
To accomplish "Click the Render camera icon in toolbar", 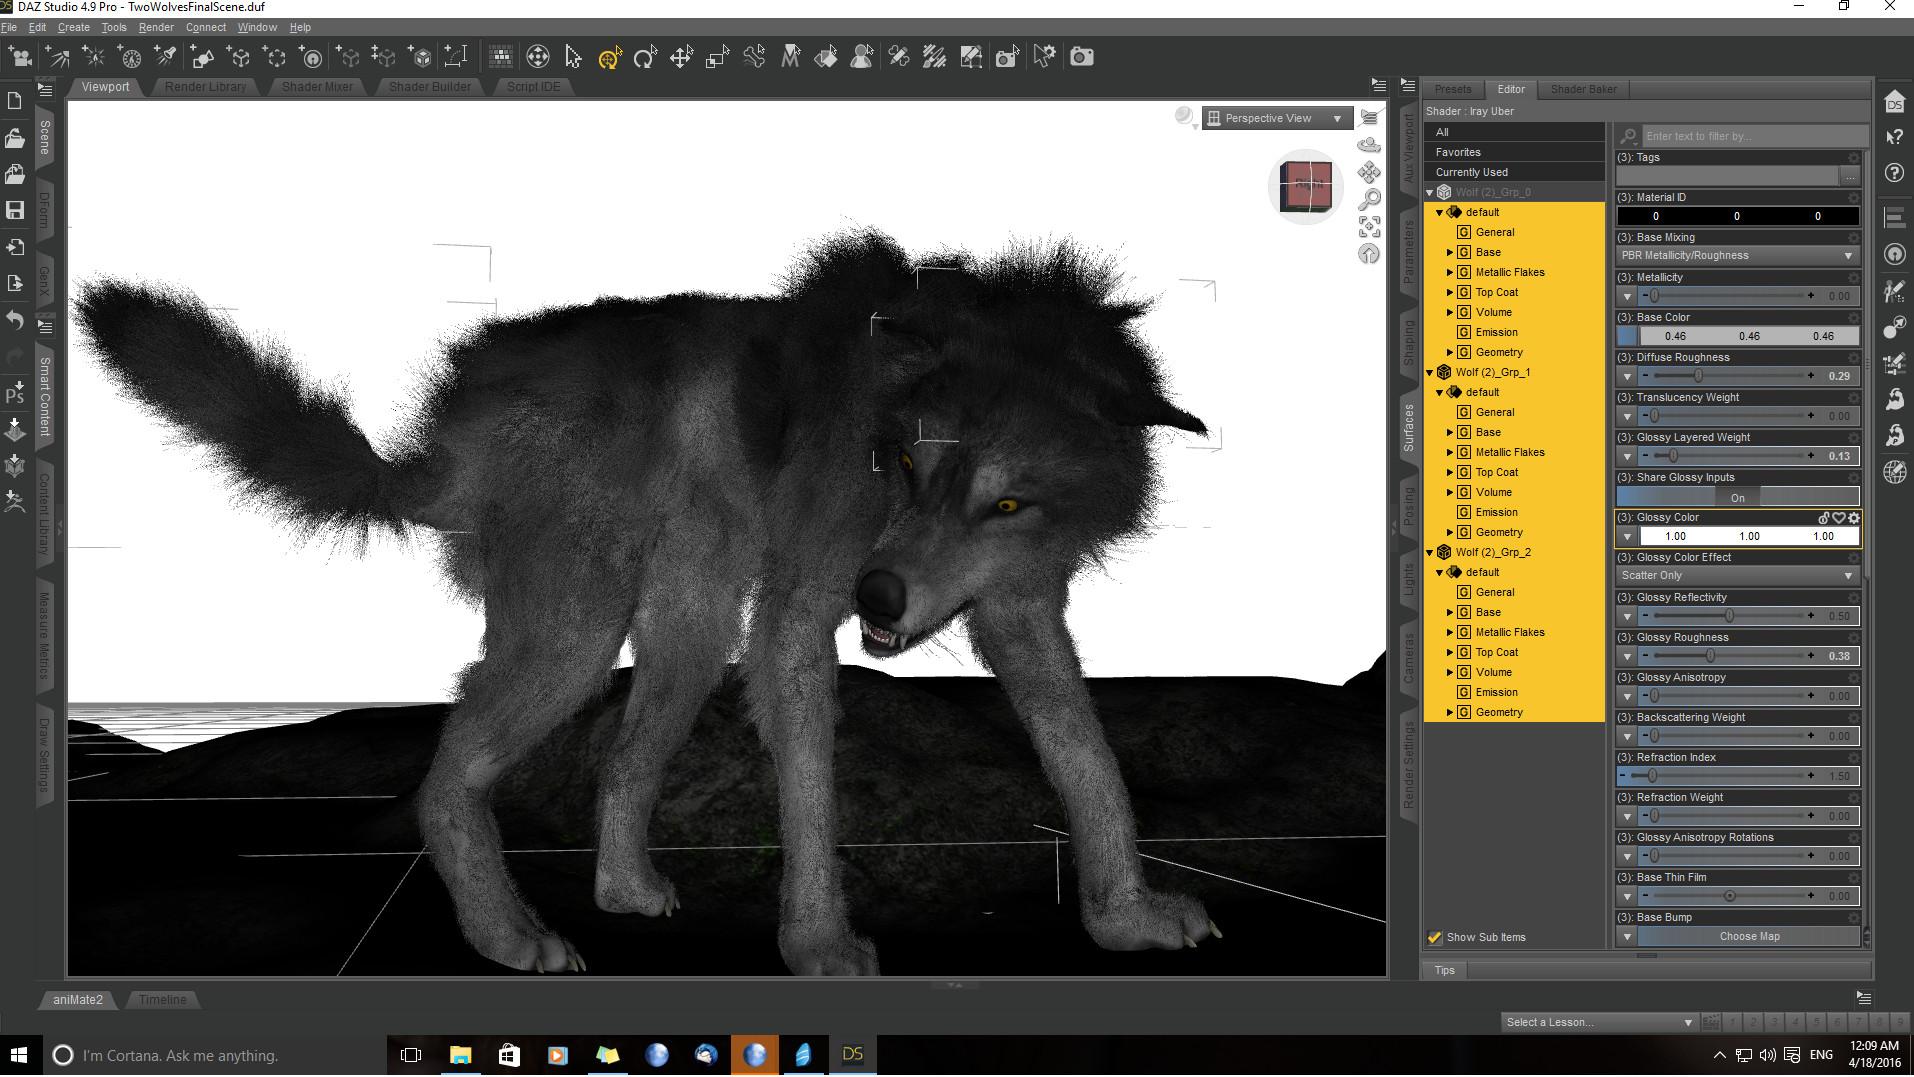I will coord(1081,57).
